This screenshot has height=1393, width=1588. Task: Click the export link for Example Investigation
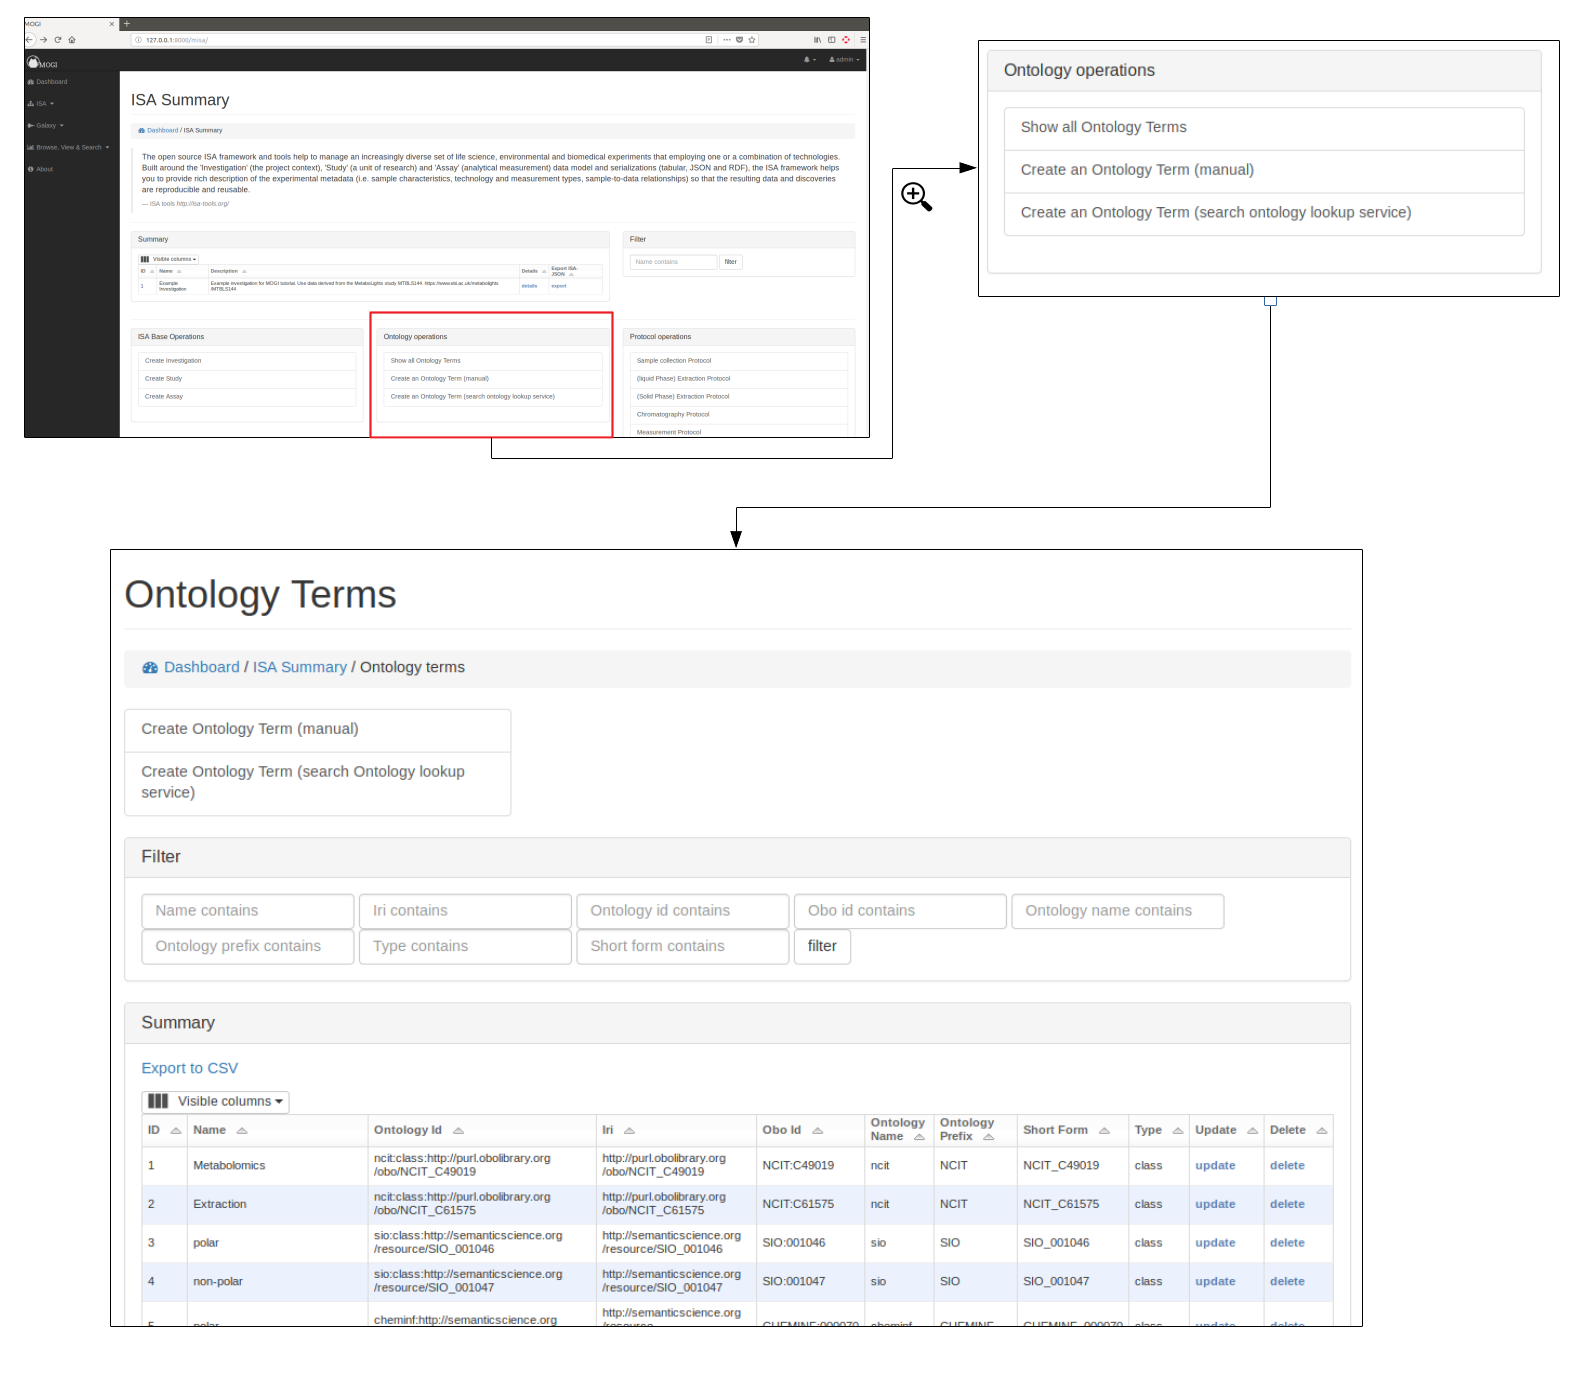pos(559,286)
